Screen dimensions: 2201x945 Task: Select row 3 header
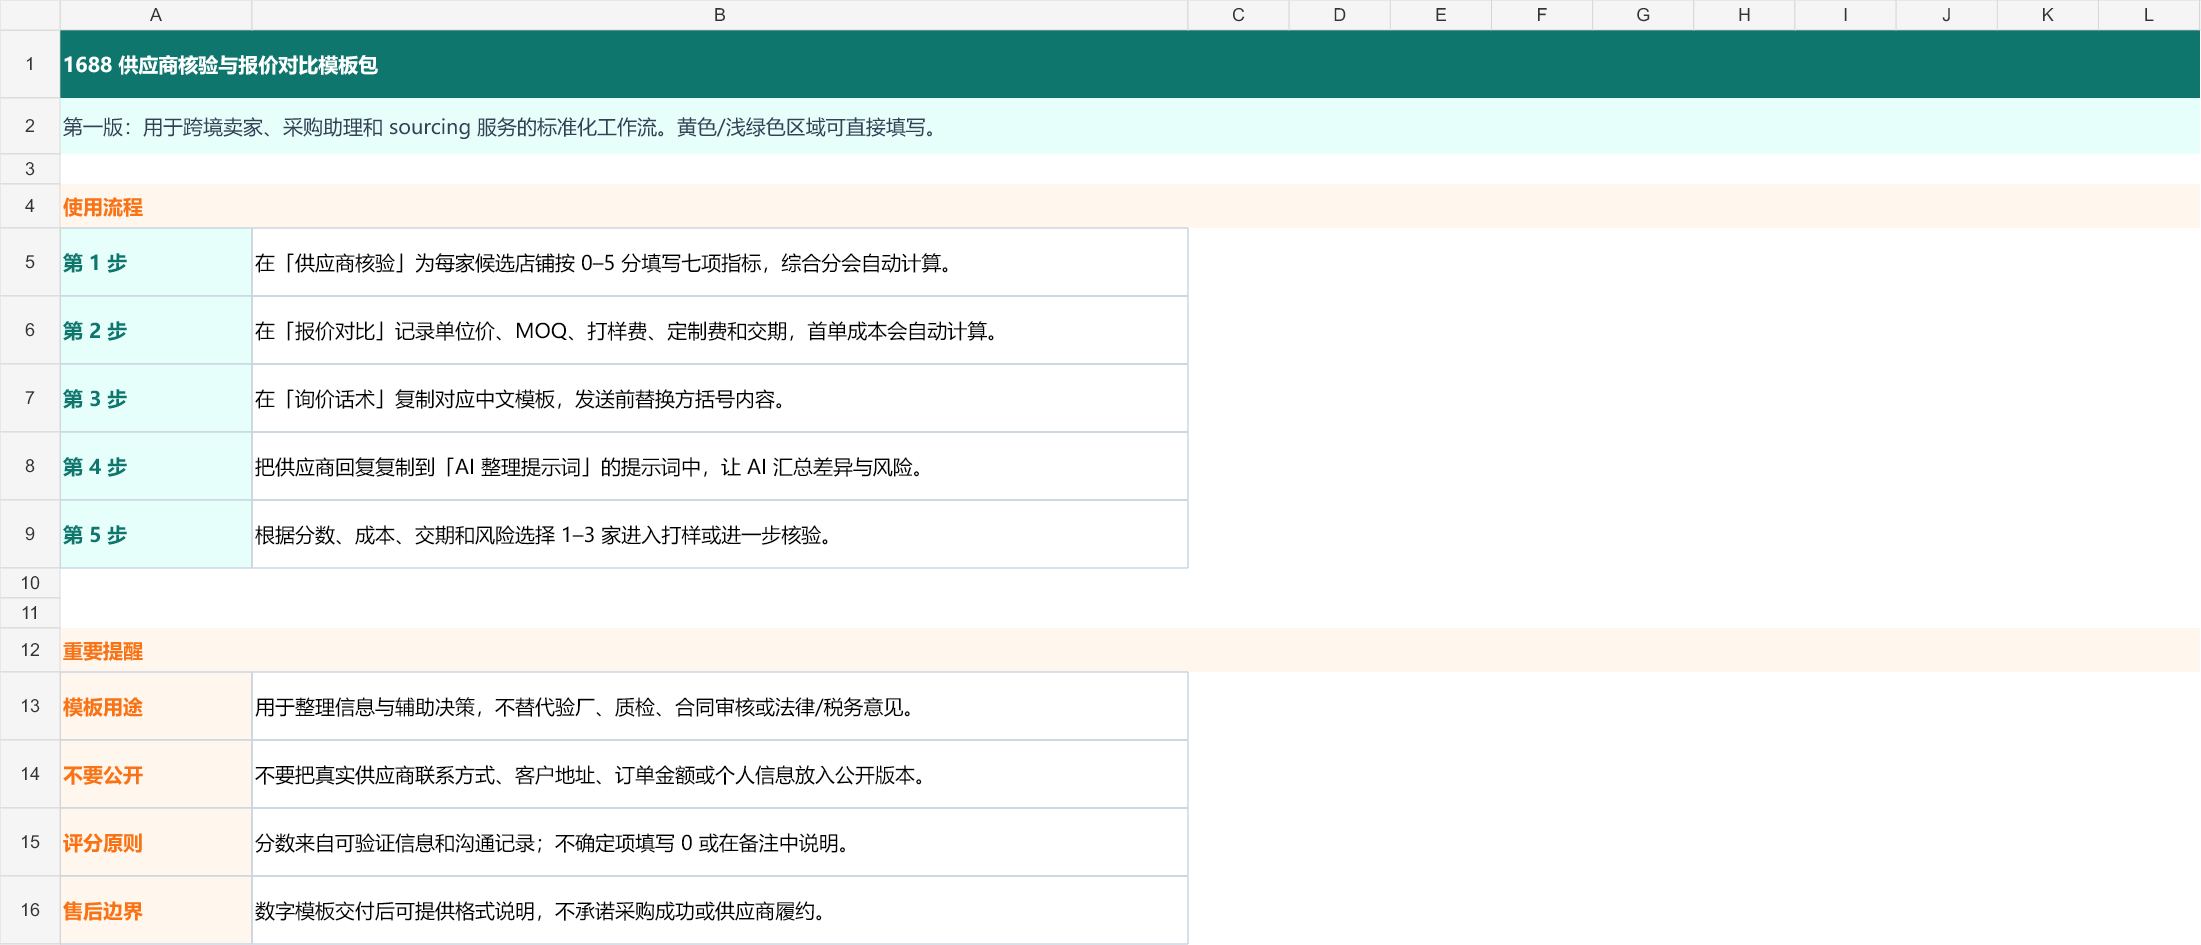[30, 169]
